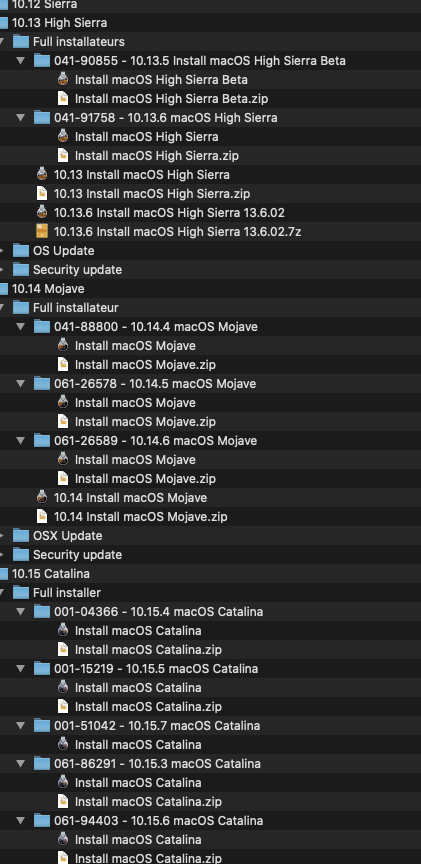Click the 10.14 Install macOS Mojave.zip icon

pos(42,516)
